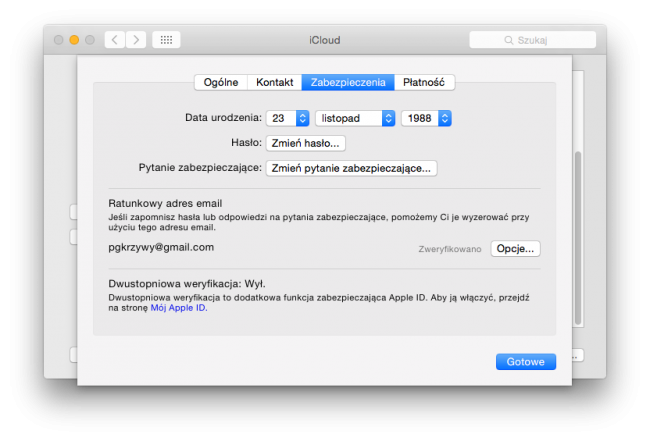Image resolution: width=650 pixels, height=441 pixels.
Task: Click the Ratunkowy adres email heading
Action: 165,204
